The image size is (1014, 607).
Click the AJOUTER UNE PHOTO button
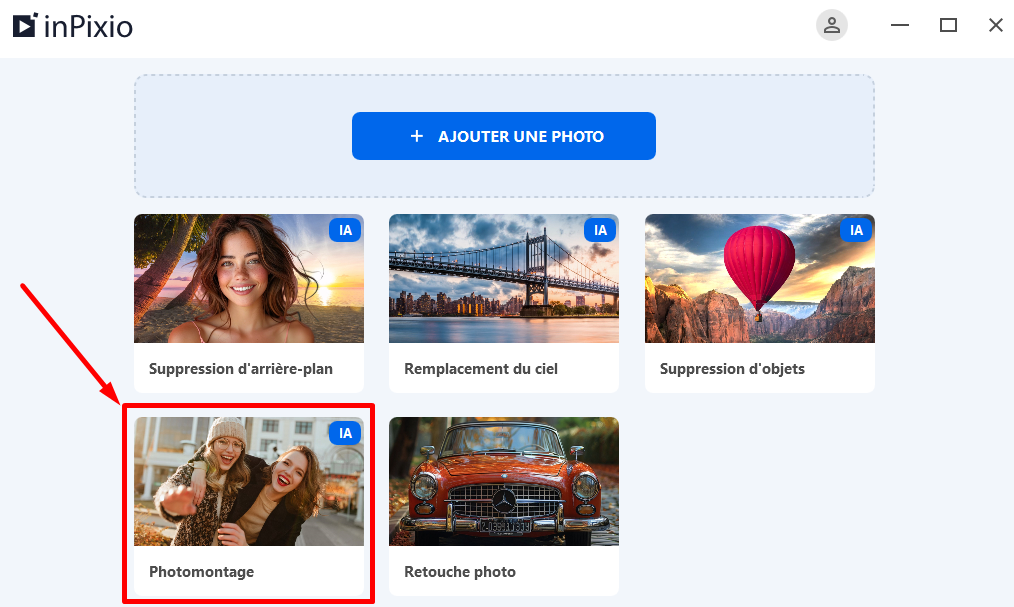pos(504,136)
